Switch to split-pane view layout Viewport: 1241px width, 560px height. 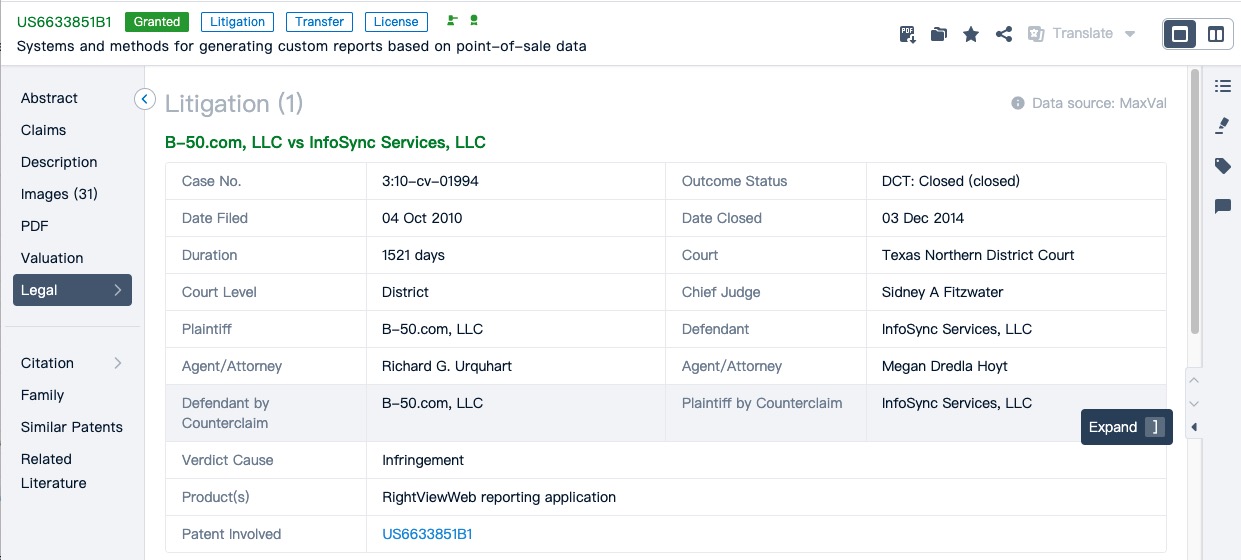[x=1216, y=34]
